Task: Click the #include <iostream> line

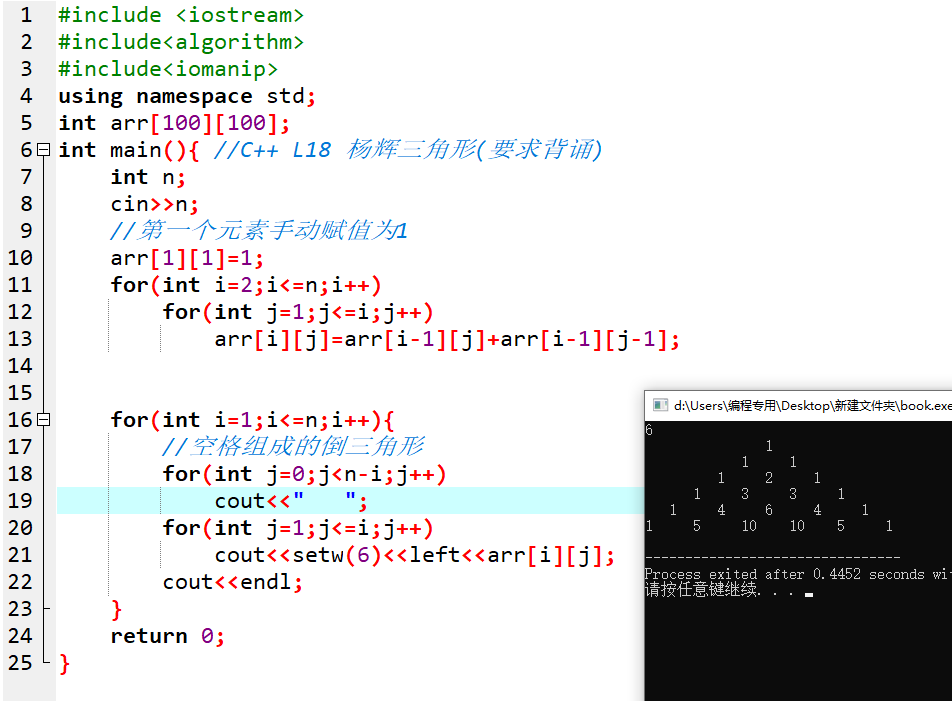Action: 180,15
